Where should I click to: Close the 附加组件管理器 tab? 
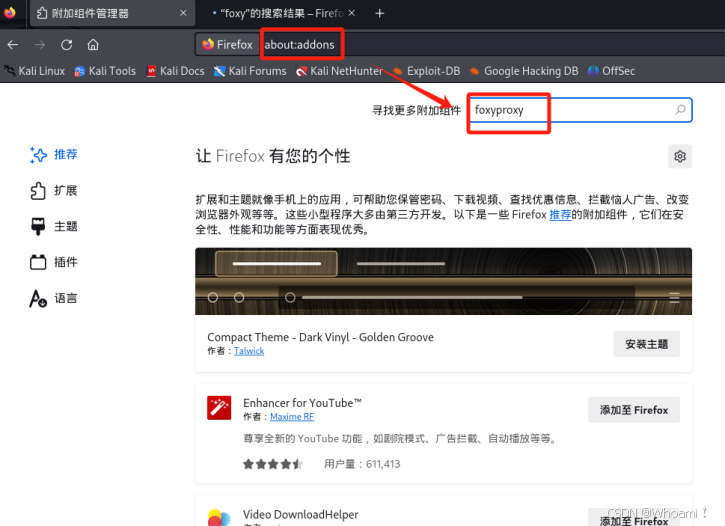tap(183, 13)
